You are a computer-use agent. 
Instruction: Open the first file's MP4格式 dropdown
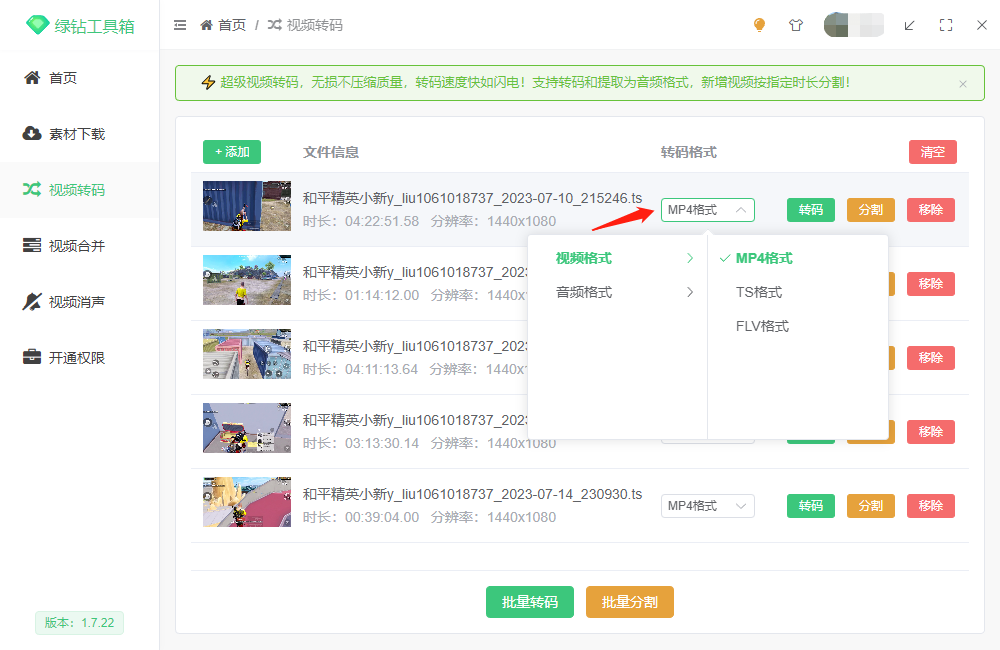[x=707, y=210]
